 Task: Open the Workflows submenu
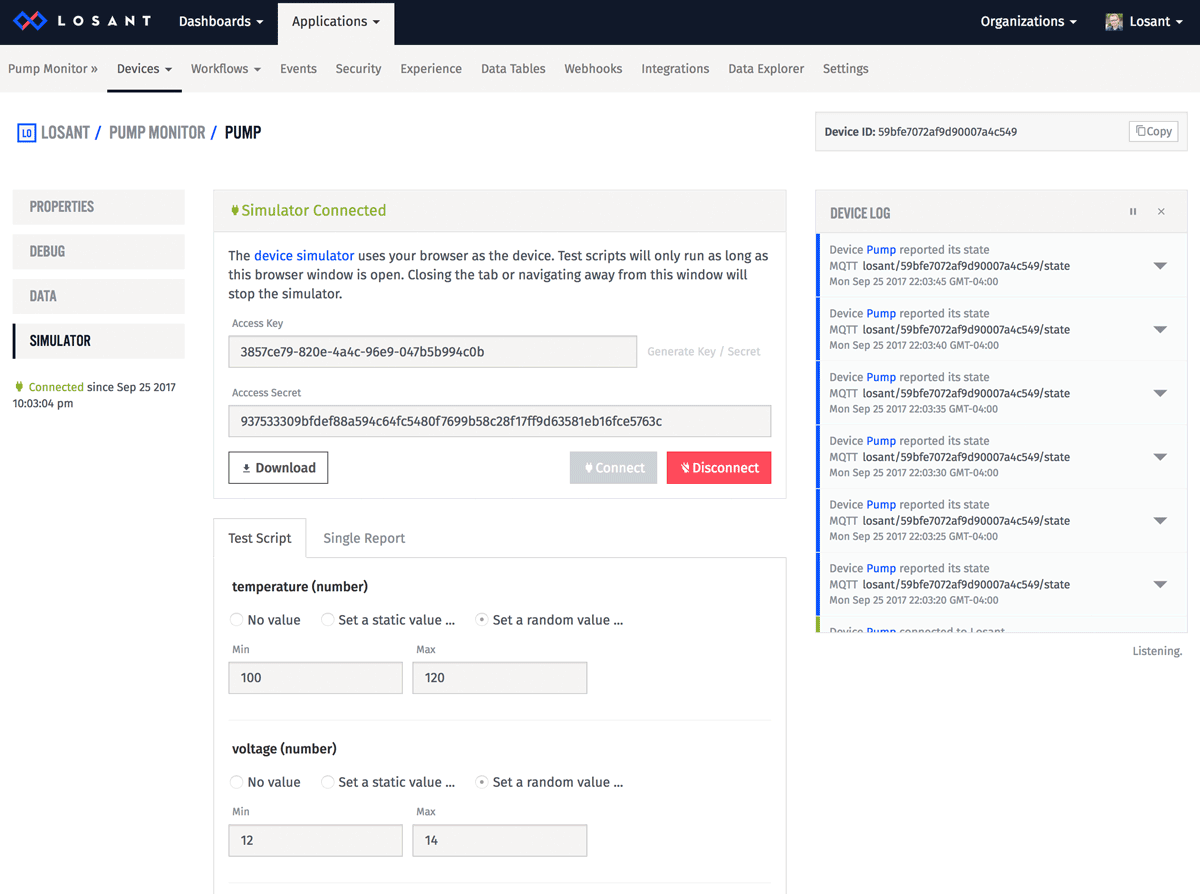pyautogui.click(x=226, y=69)
